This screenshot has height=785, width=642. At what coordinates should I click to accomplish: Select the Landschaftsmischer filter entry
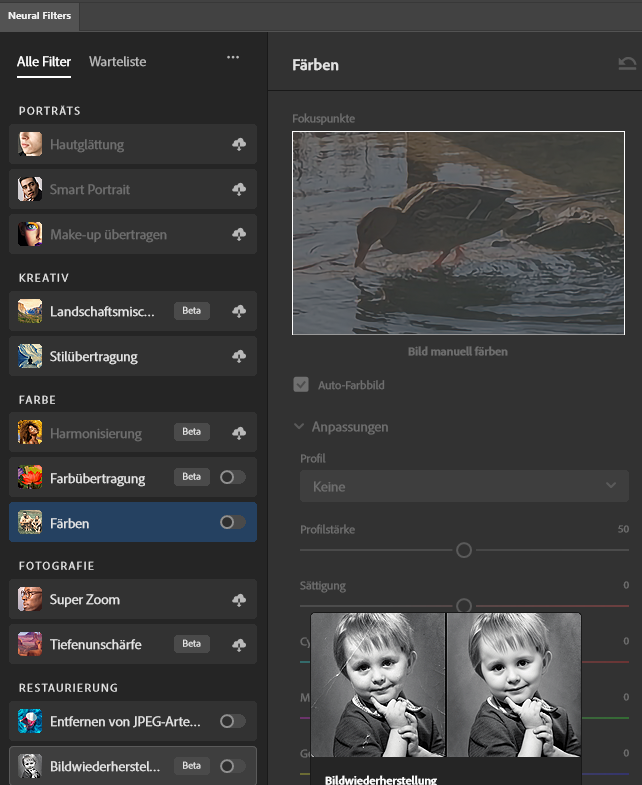102,312
